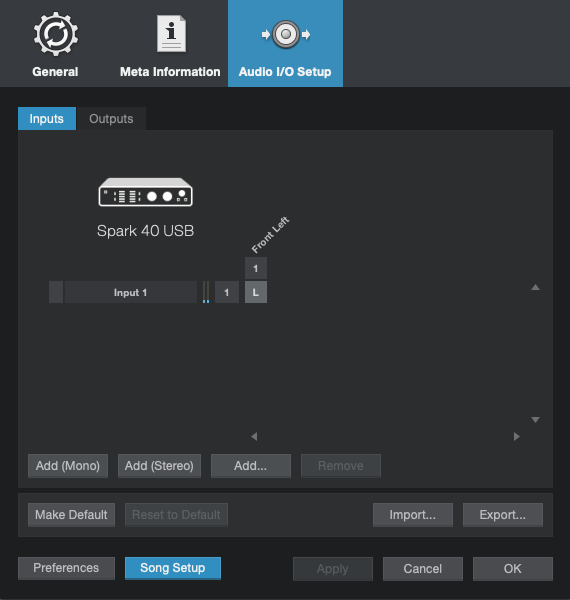This screenshot has height=600, width=570.
Task: Open the Import... dialog
Action: pos(413,515)
